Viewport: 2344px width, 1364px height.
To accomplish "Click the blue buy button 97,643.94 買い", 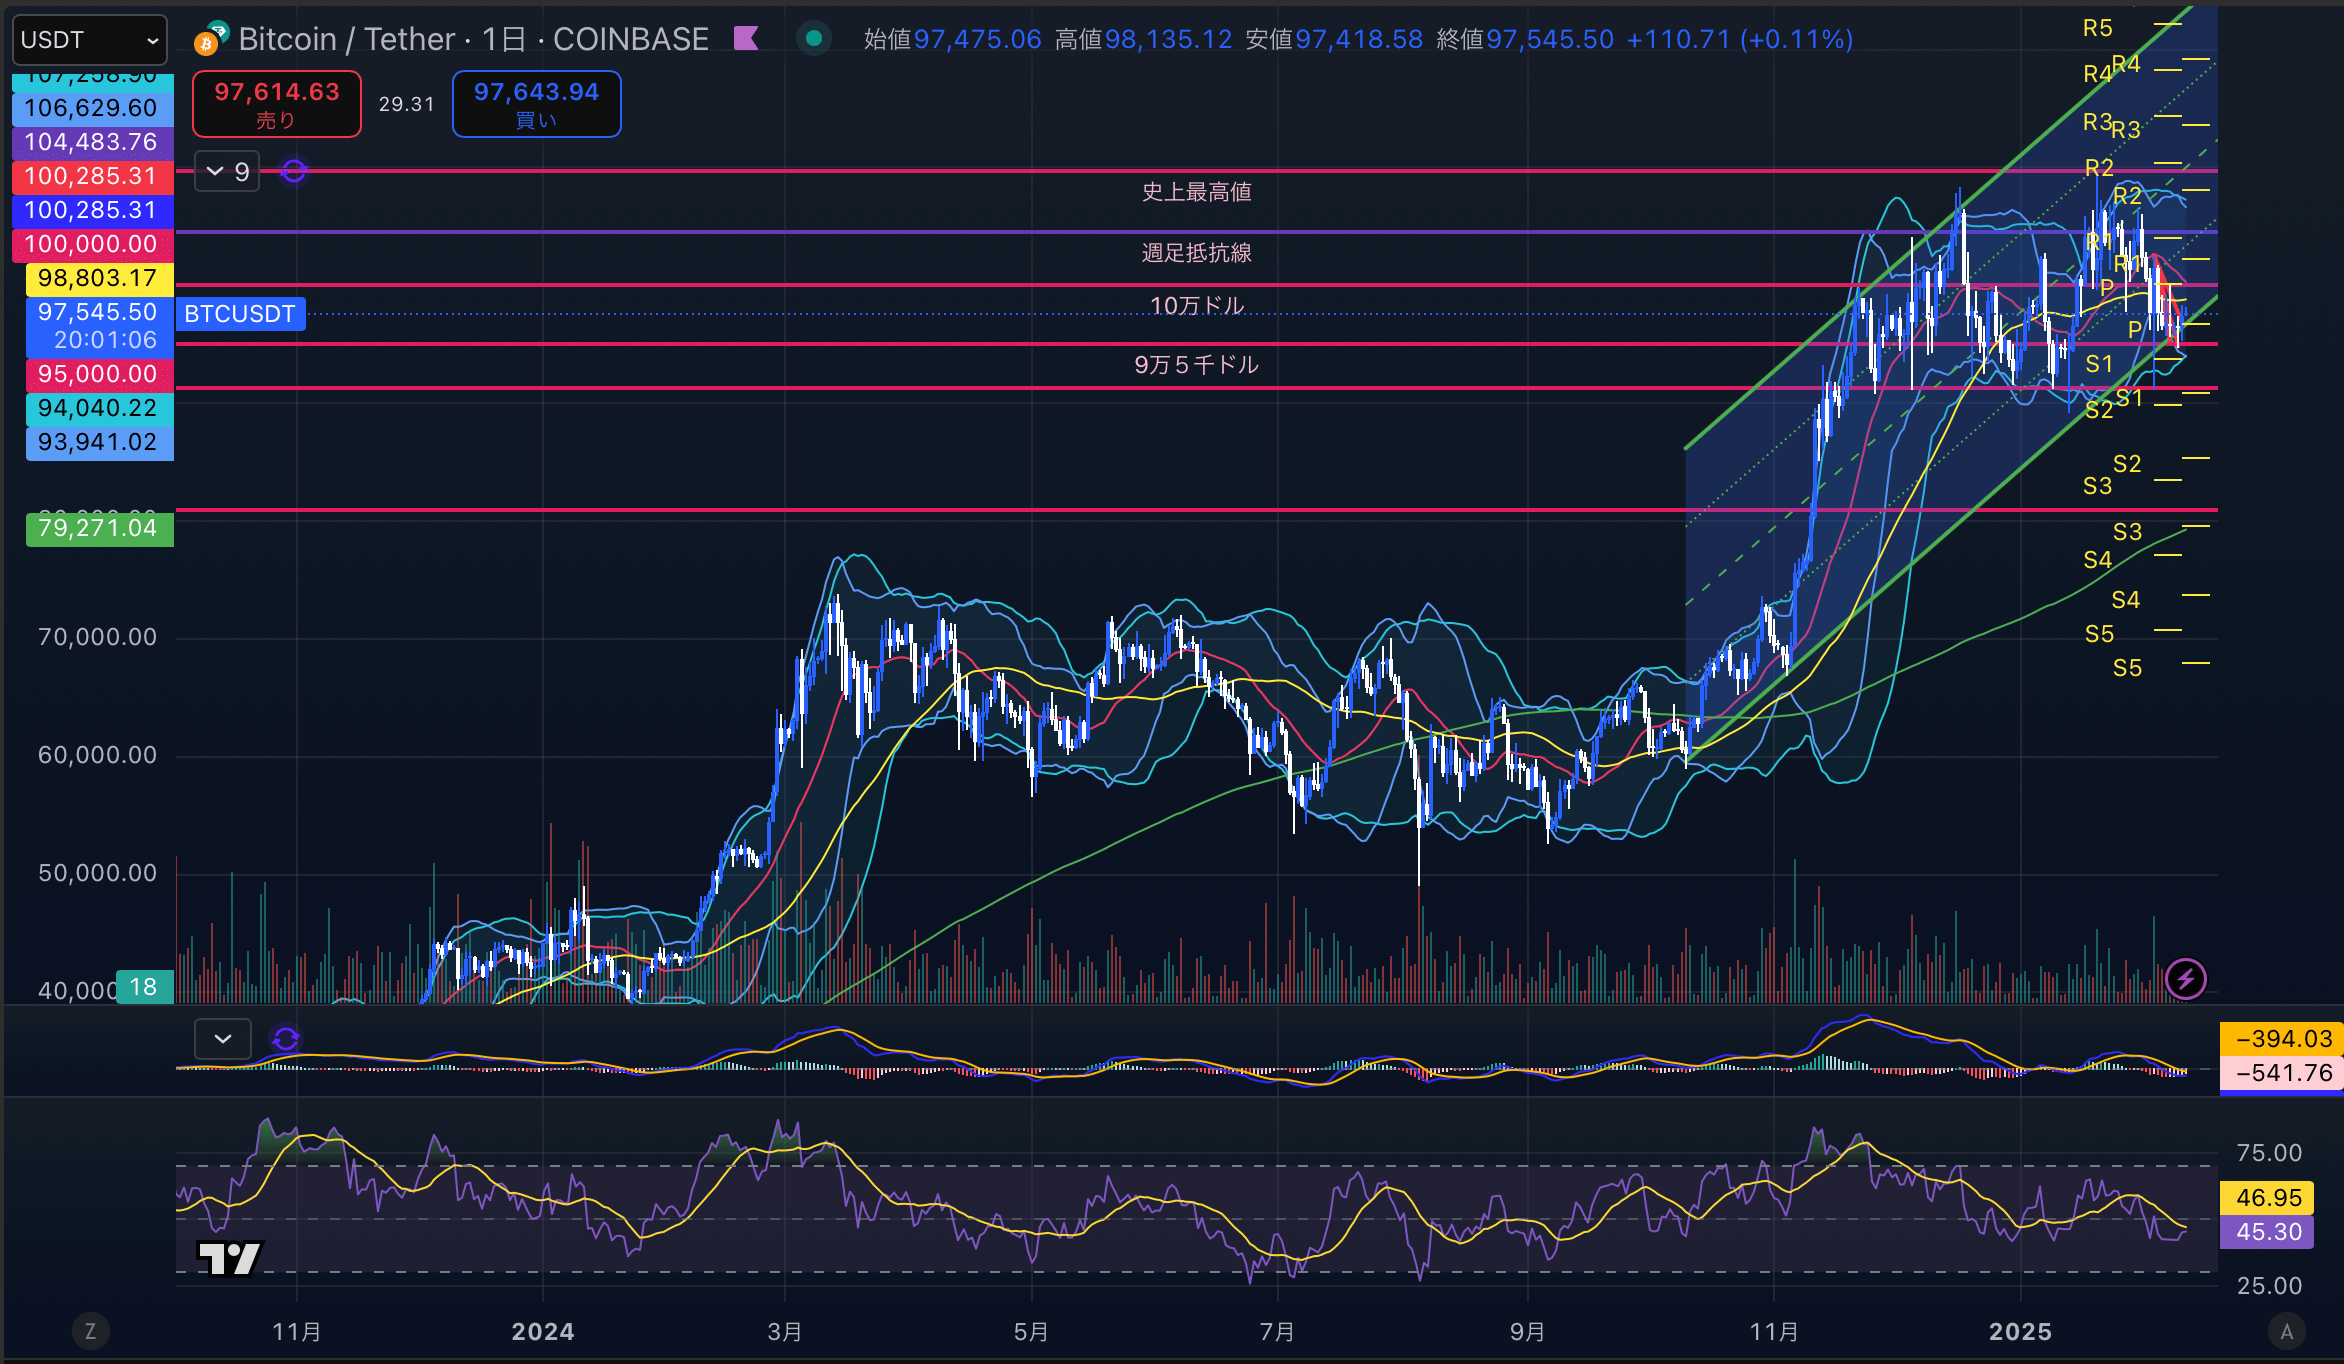I will click(x=537, y=104).
